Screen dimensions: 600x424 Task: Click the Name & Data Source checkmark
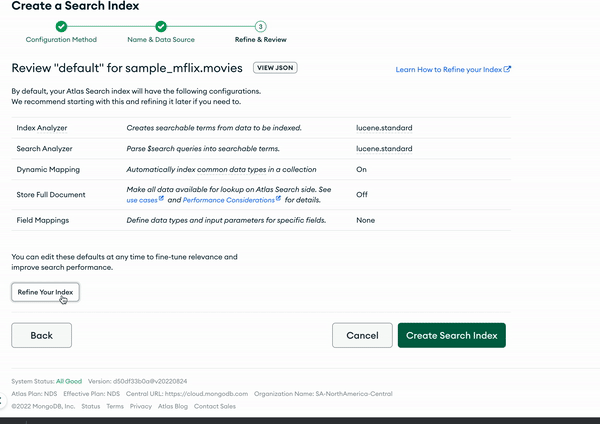(x=161, y=26)
